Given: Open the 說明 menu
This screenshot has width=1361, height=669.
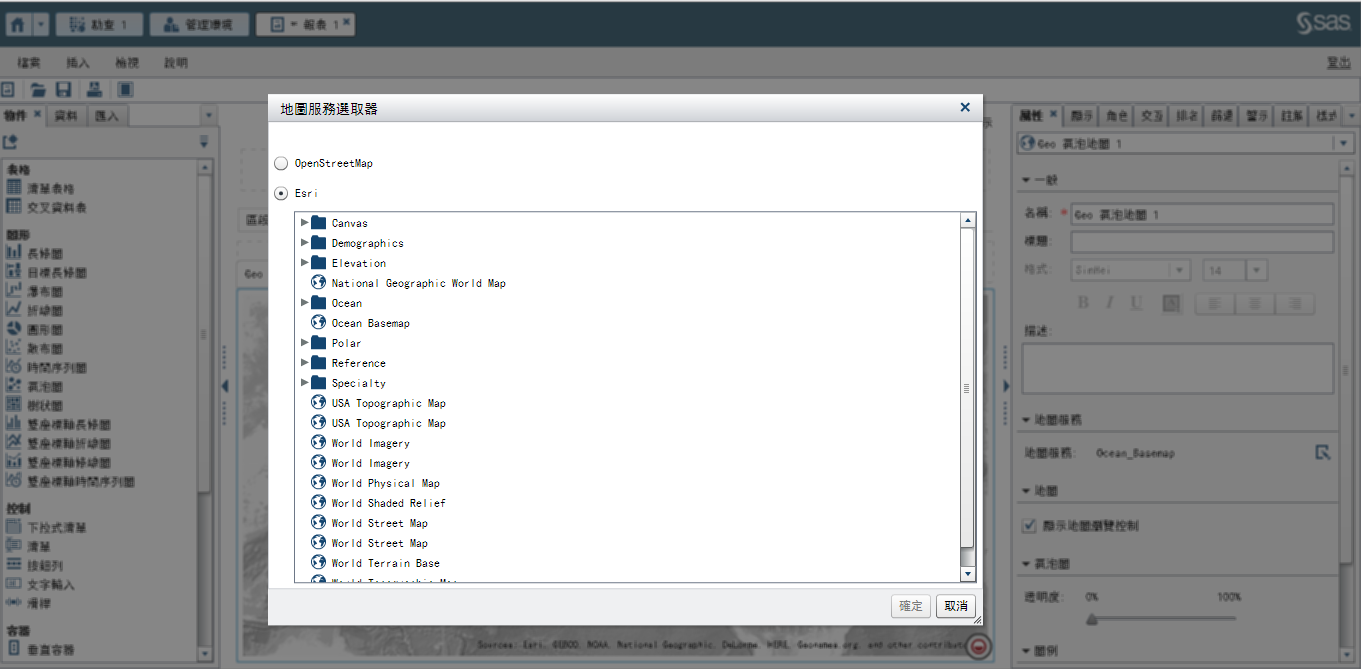Looking at the screenshot, I should click(176, 62).
